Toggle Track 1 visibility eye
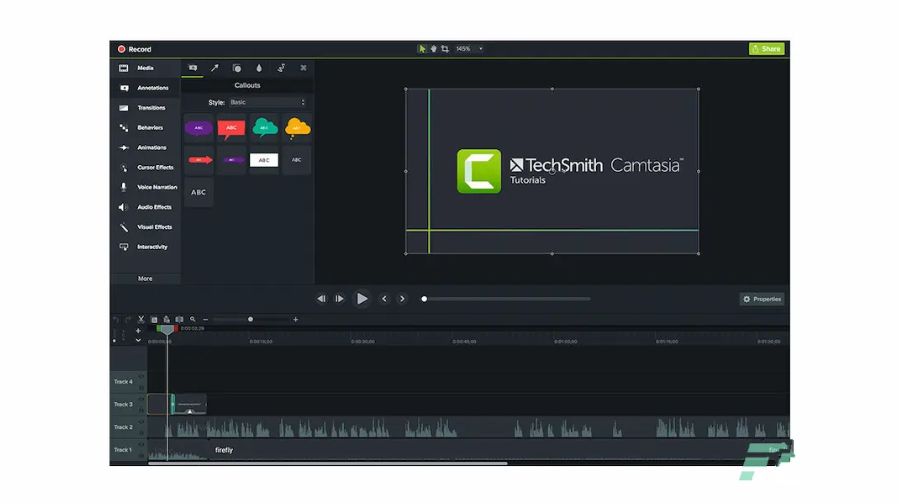The width and height of the screenshot is (899, 504). 141,445
